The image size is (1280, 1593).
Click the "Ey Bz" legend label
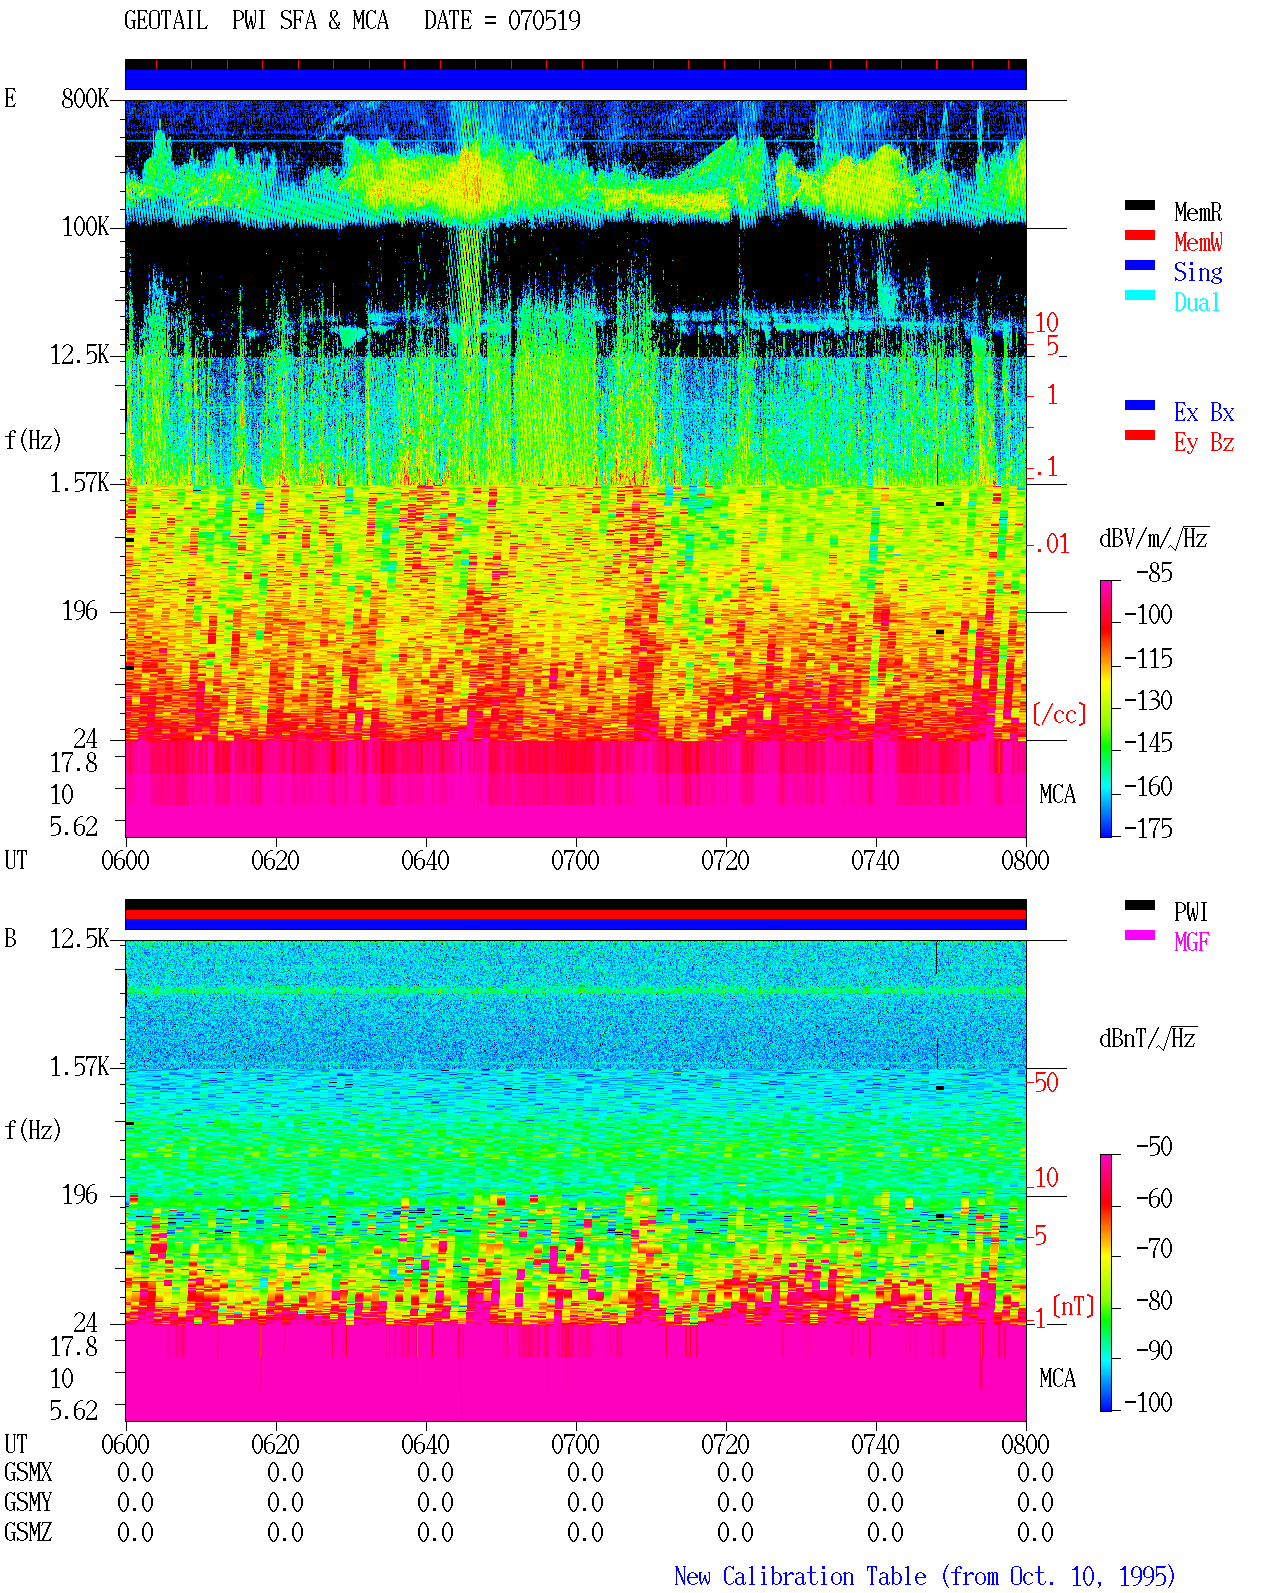1204,442
